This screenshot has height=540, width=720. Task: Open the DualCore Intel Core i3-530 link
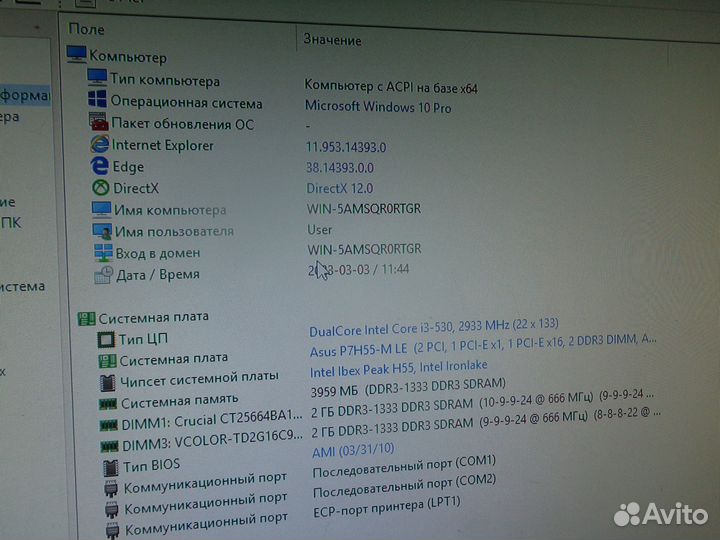point(434,327)
